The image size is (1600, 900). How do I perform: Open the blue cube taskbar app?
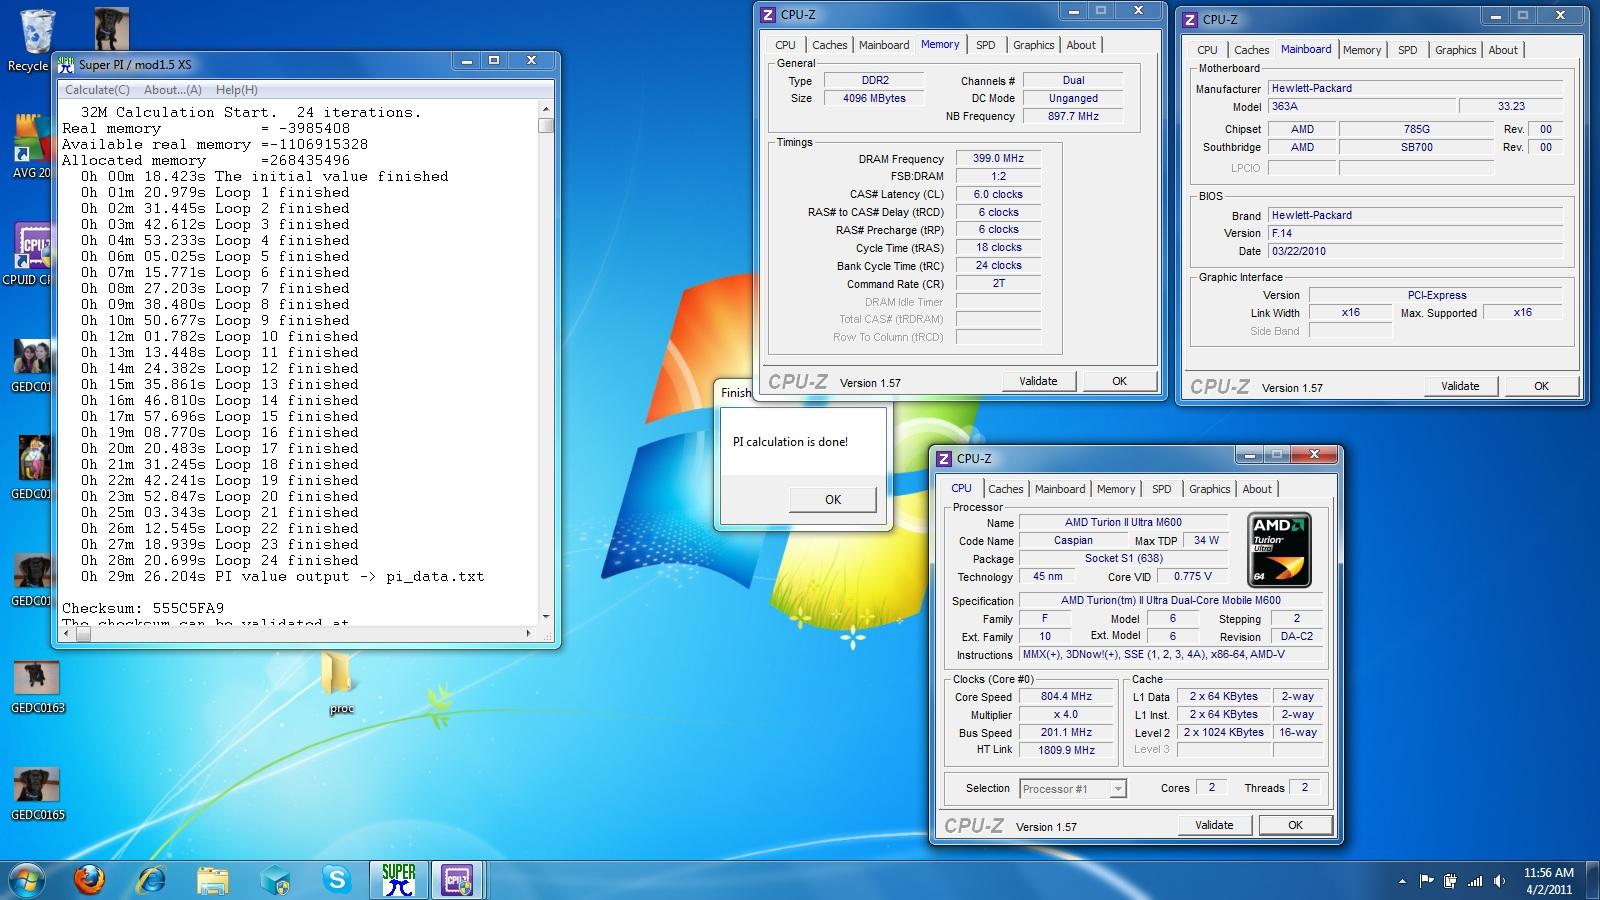275,880
